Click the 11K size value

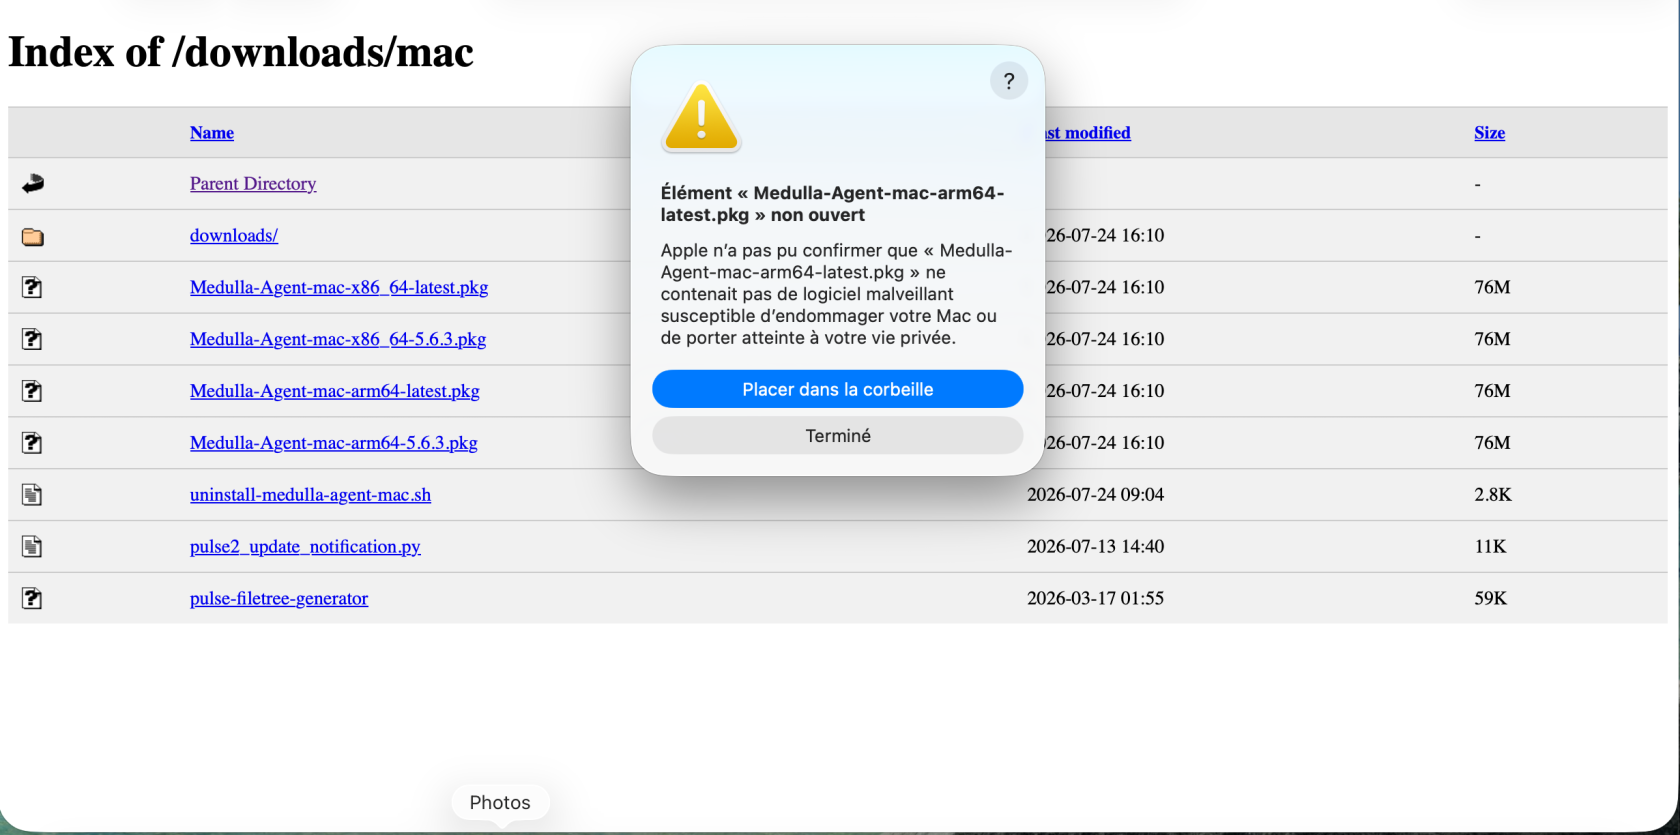pos(1490,547)
